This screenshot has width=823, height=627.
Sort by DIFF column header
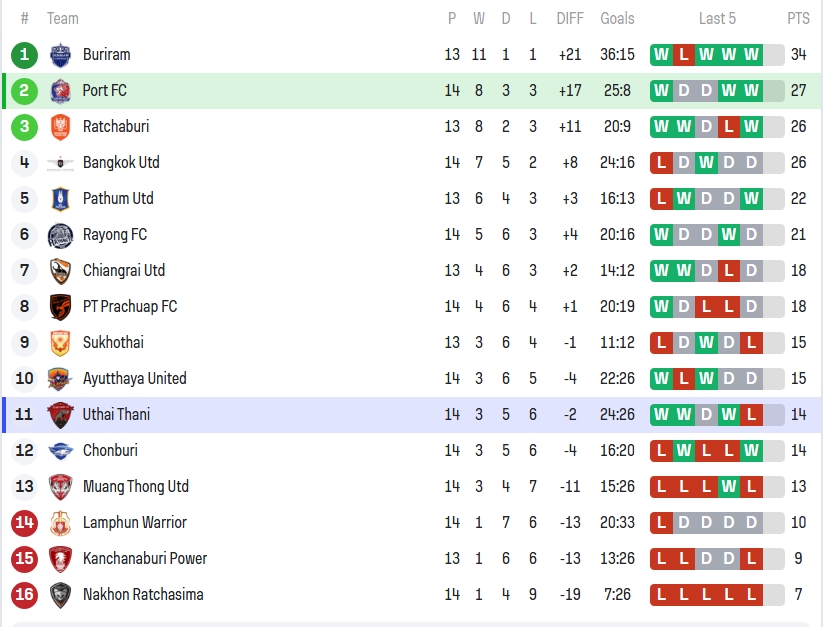pos(570,18)
